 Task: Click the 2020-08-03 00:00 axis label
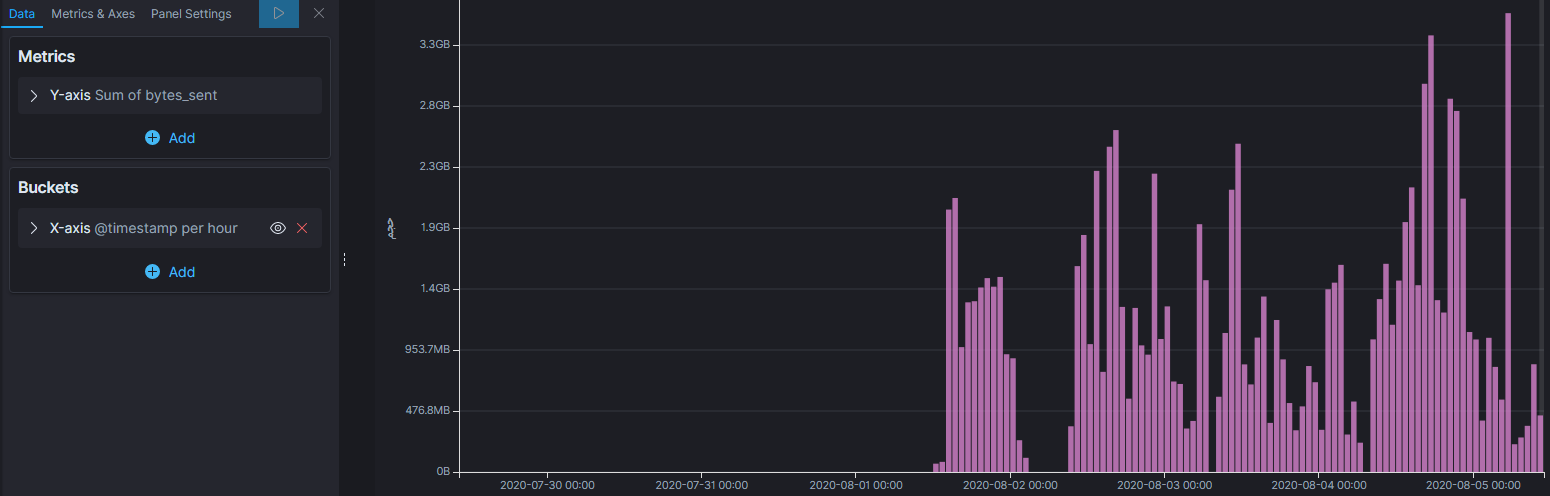point(1164,485)
